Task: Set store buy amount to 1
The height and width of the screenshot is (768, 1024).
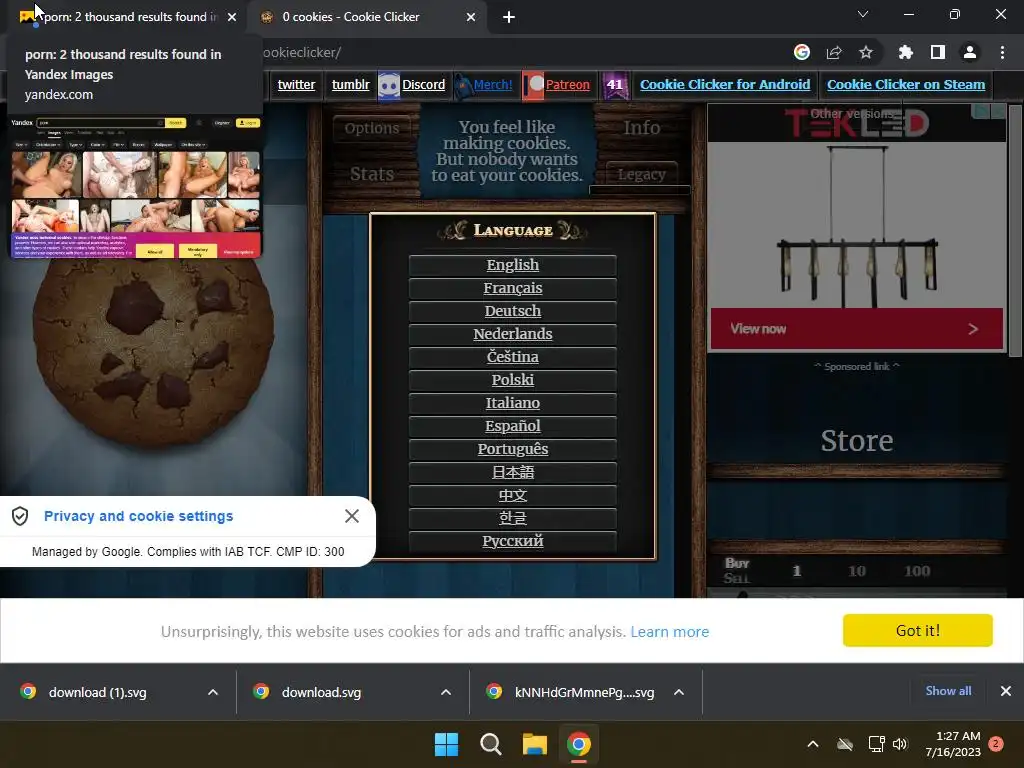Action: tap(797, 571)
